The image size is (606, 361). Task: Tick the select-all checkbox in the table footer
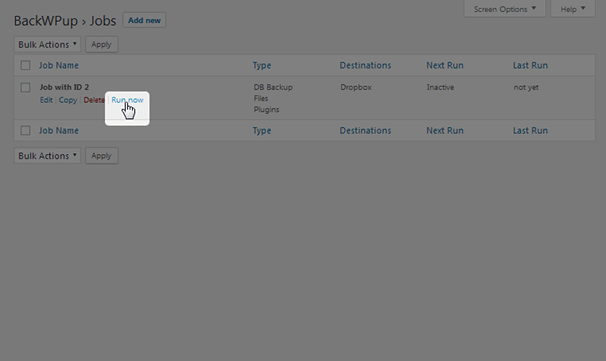click(26, 131)
